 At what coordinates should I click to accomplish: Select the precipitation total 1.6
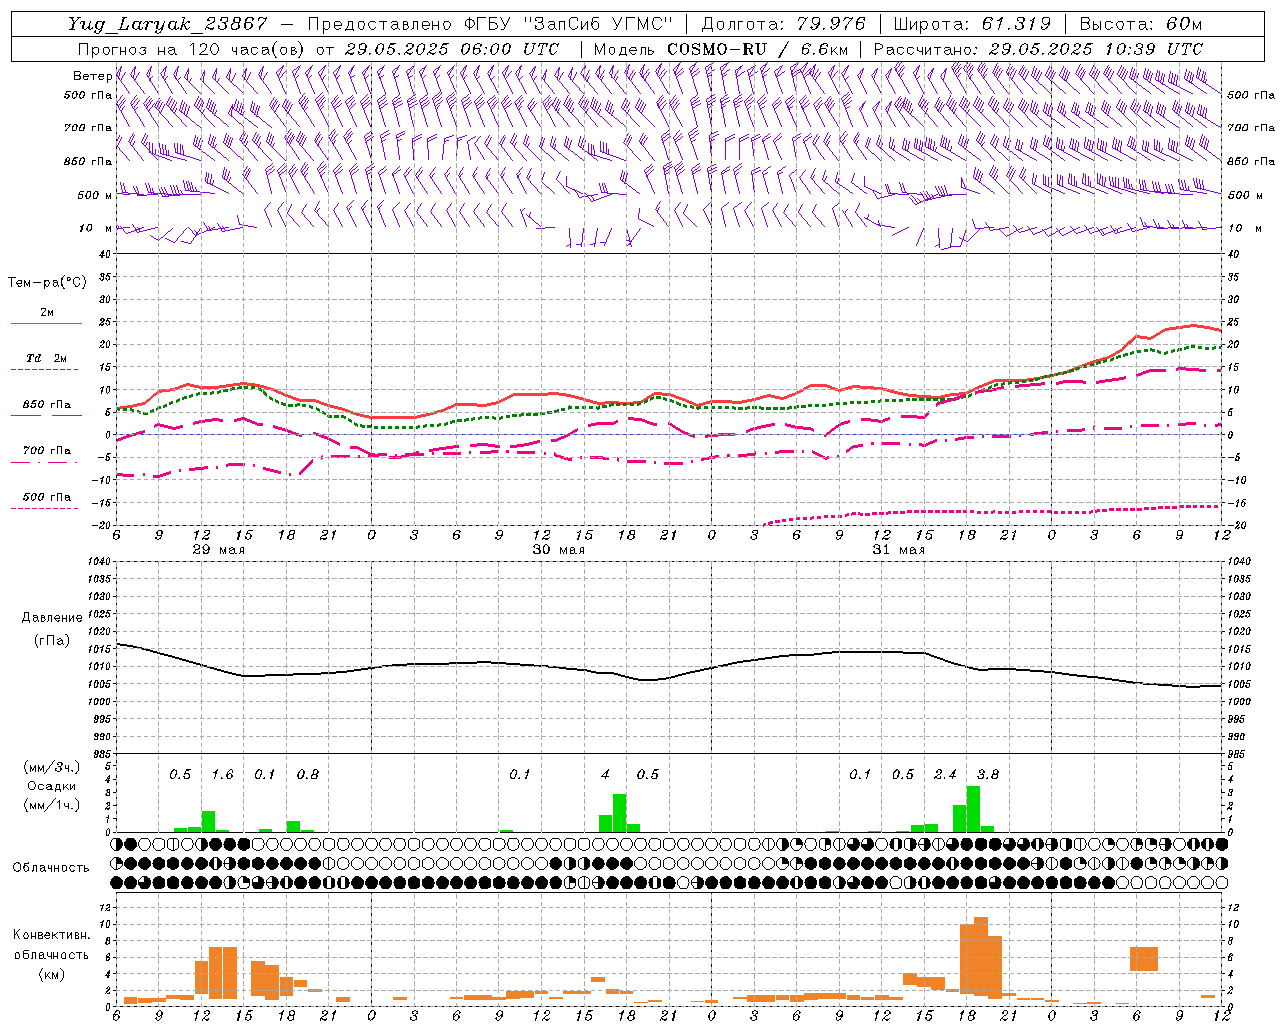coord(222,775)
